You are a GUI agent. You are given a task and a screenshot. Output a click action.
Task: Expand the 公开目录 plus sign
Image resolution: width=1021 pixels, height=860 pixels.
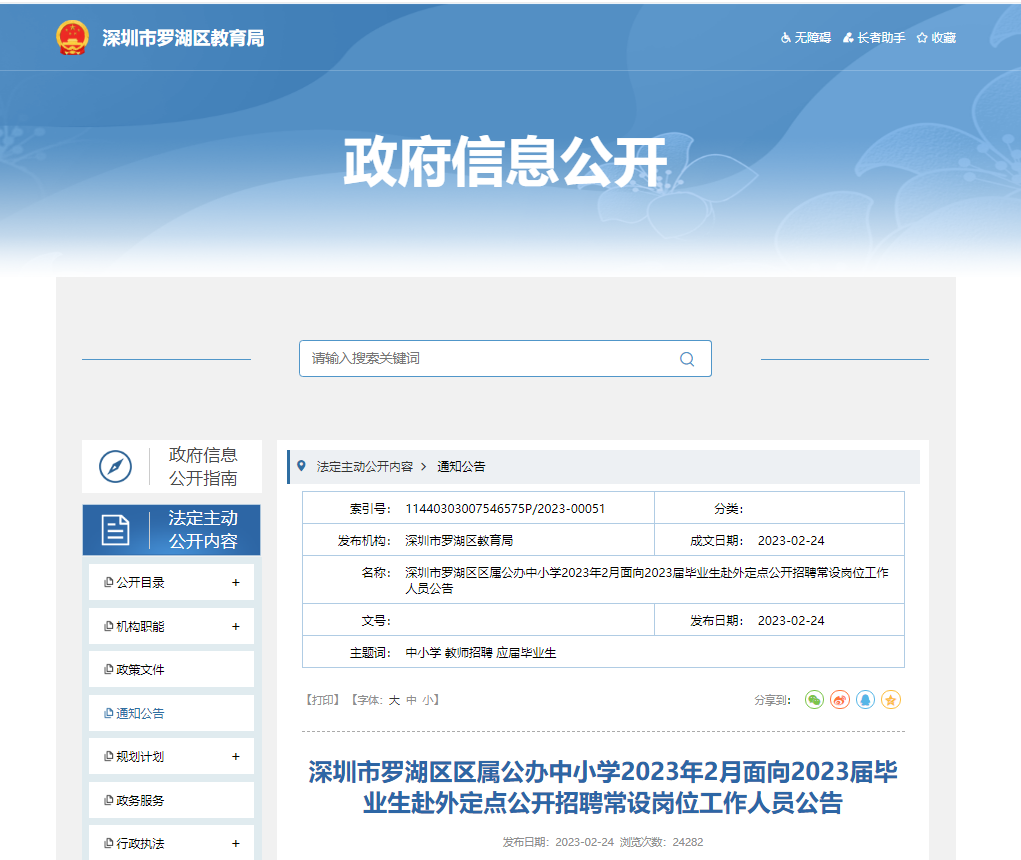[236, 583]
